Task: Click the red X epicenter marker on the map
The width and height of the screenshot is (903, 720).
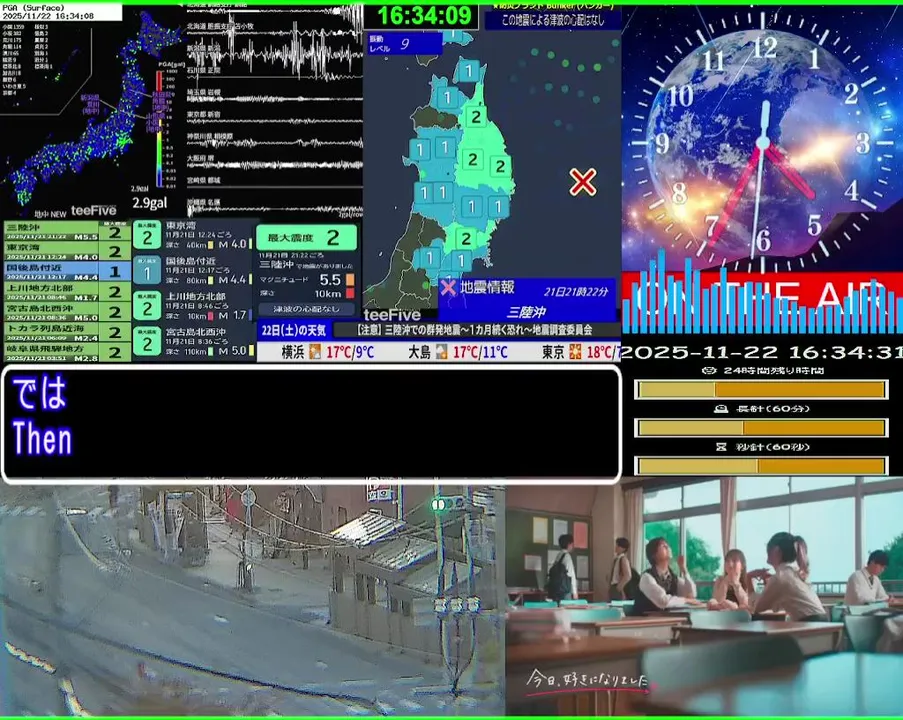Action: tap(582, 182)
